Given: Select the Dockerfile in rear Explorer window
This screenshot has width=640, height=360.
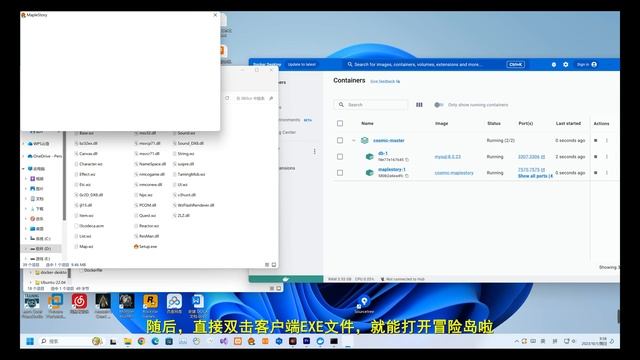Looking at the screenshot, I should coord(91,270).
